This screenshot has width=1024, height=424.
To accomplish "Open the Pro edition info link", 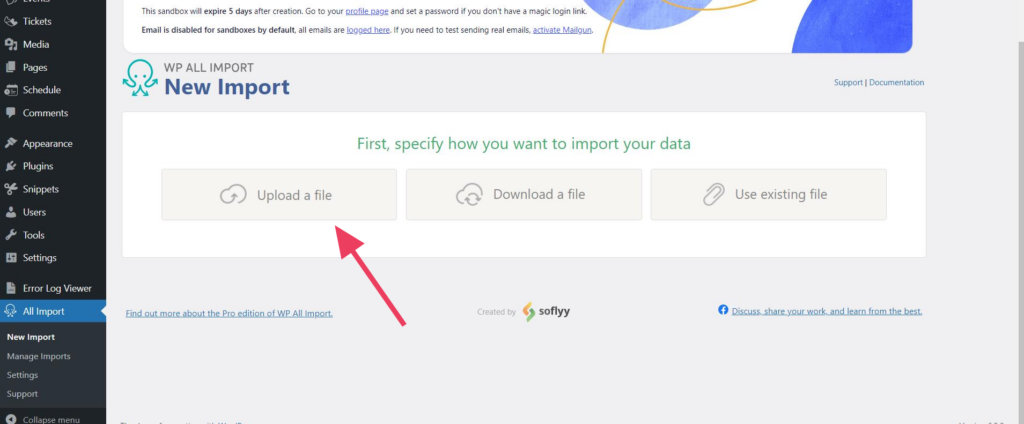I will (229, 313).
